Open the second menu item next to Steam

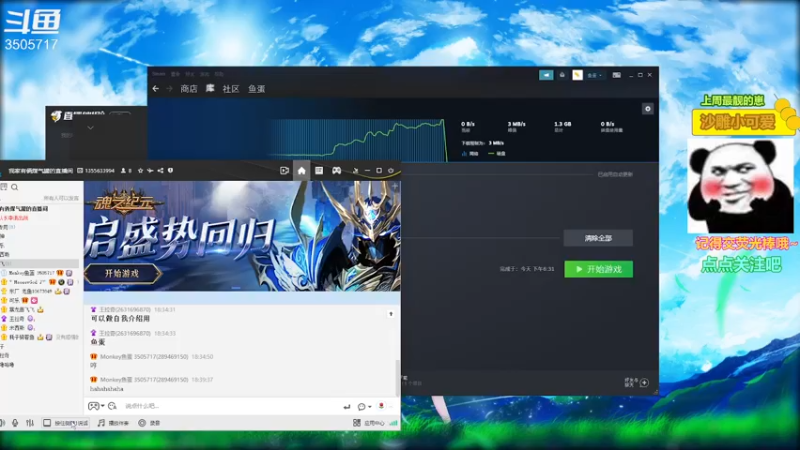point(175,74)
